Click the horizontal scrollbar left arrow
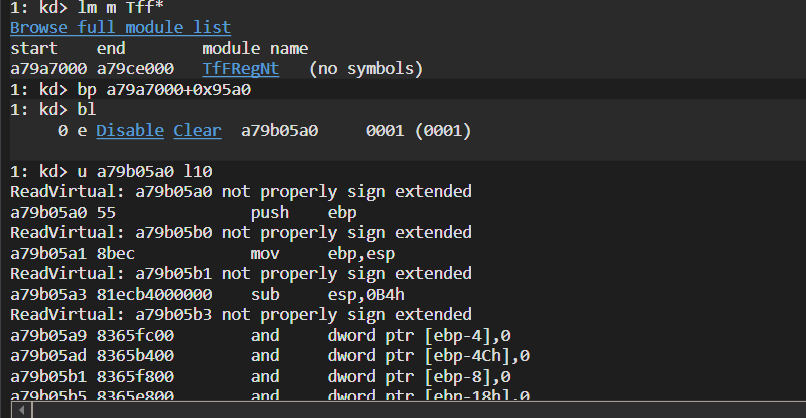Viewport: 806px width, 418px height. click(21, 410)
